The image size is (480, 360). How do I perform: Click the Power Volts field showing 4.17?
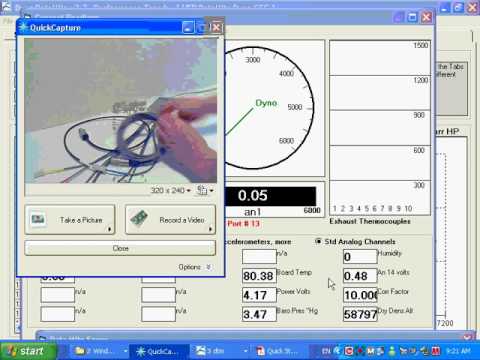click(x=259, y=295)
